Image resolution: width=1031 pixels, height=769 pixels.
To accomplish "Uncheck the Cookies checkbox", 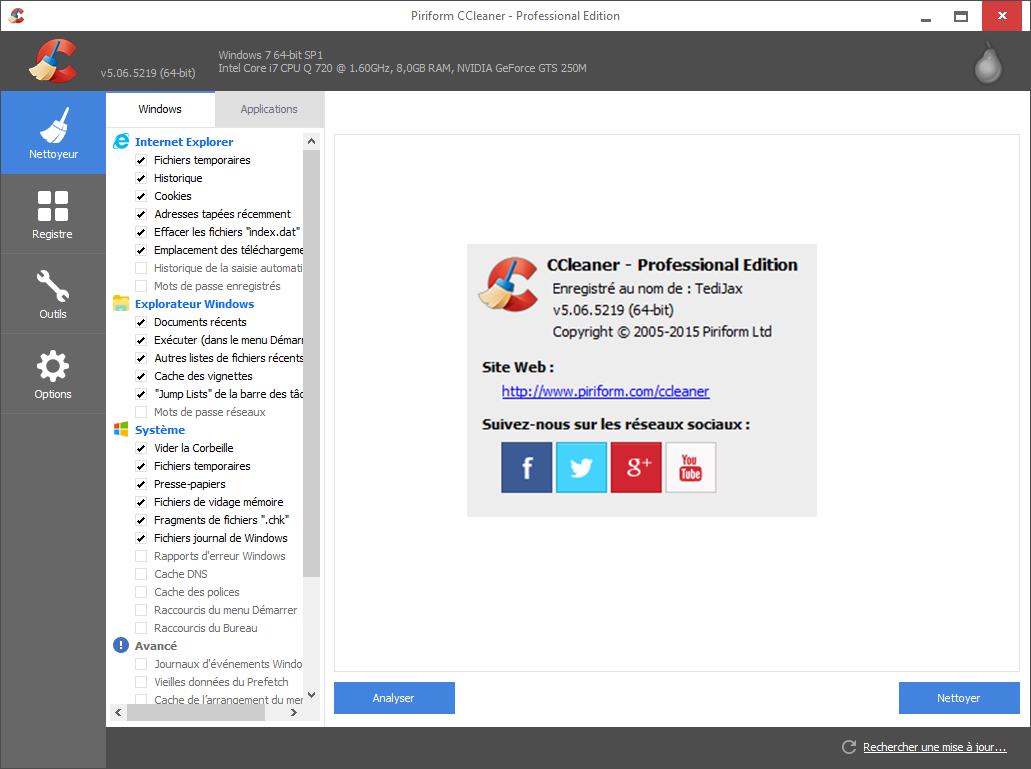I will (141, 196).
